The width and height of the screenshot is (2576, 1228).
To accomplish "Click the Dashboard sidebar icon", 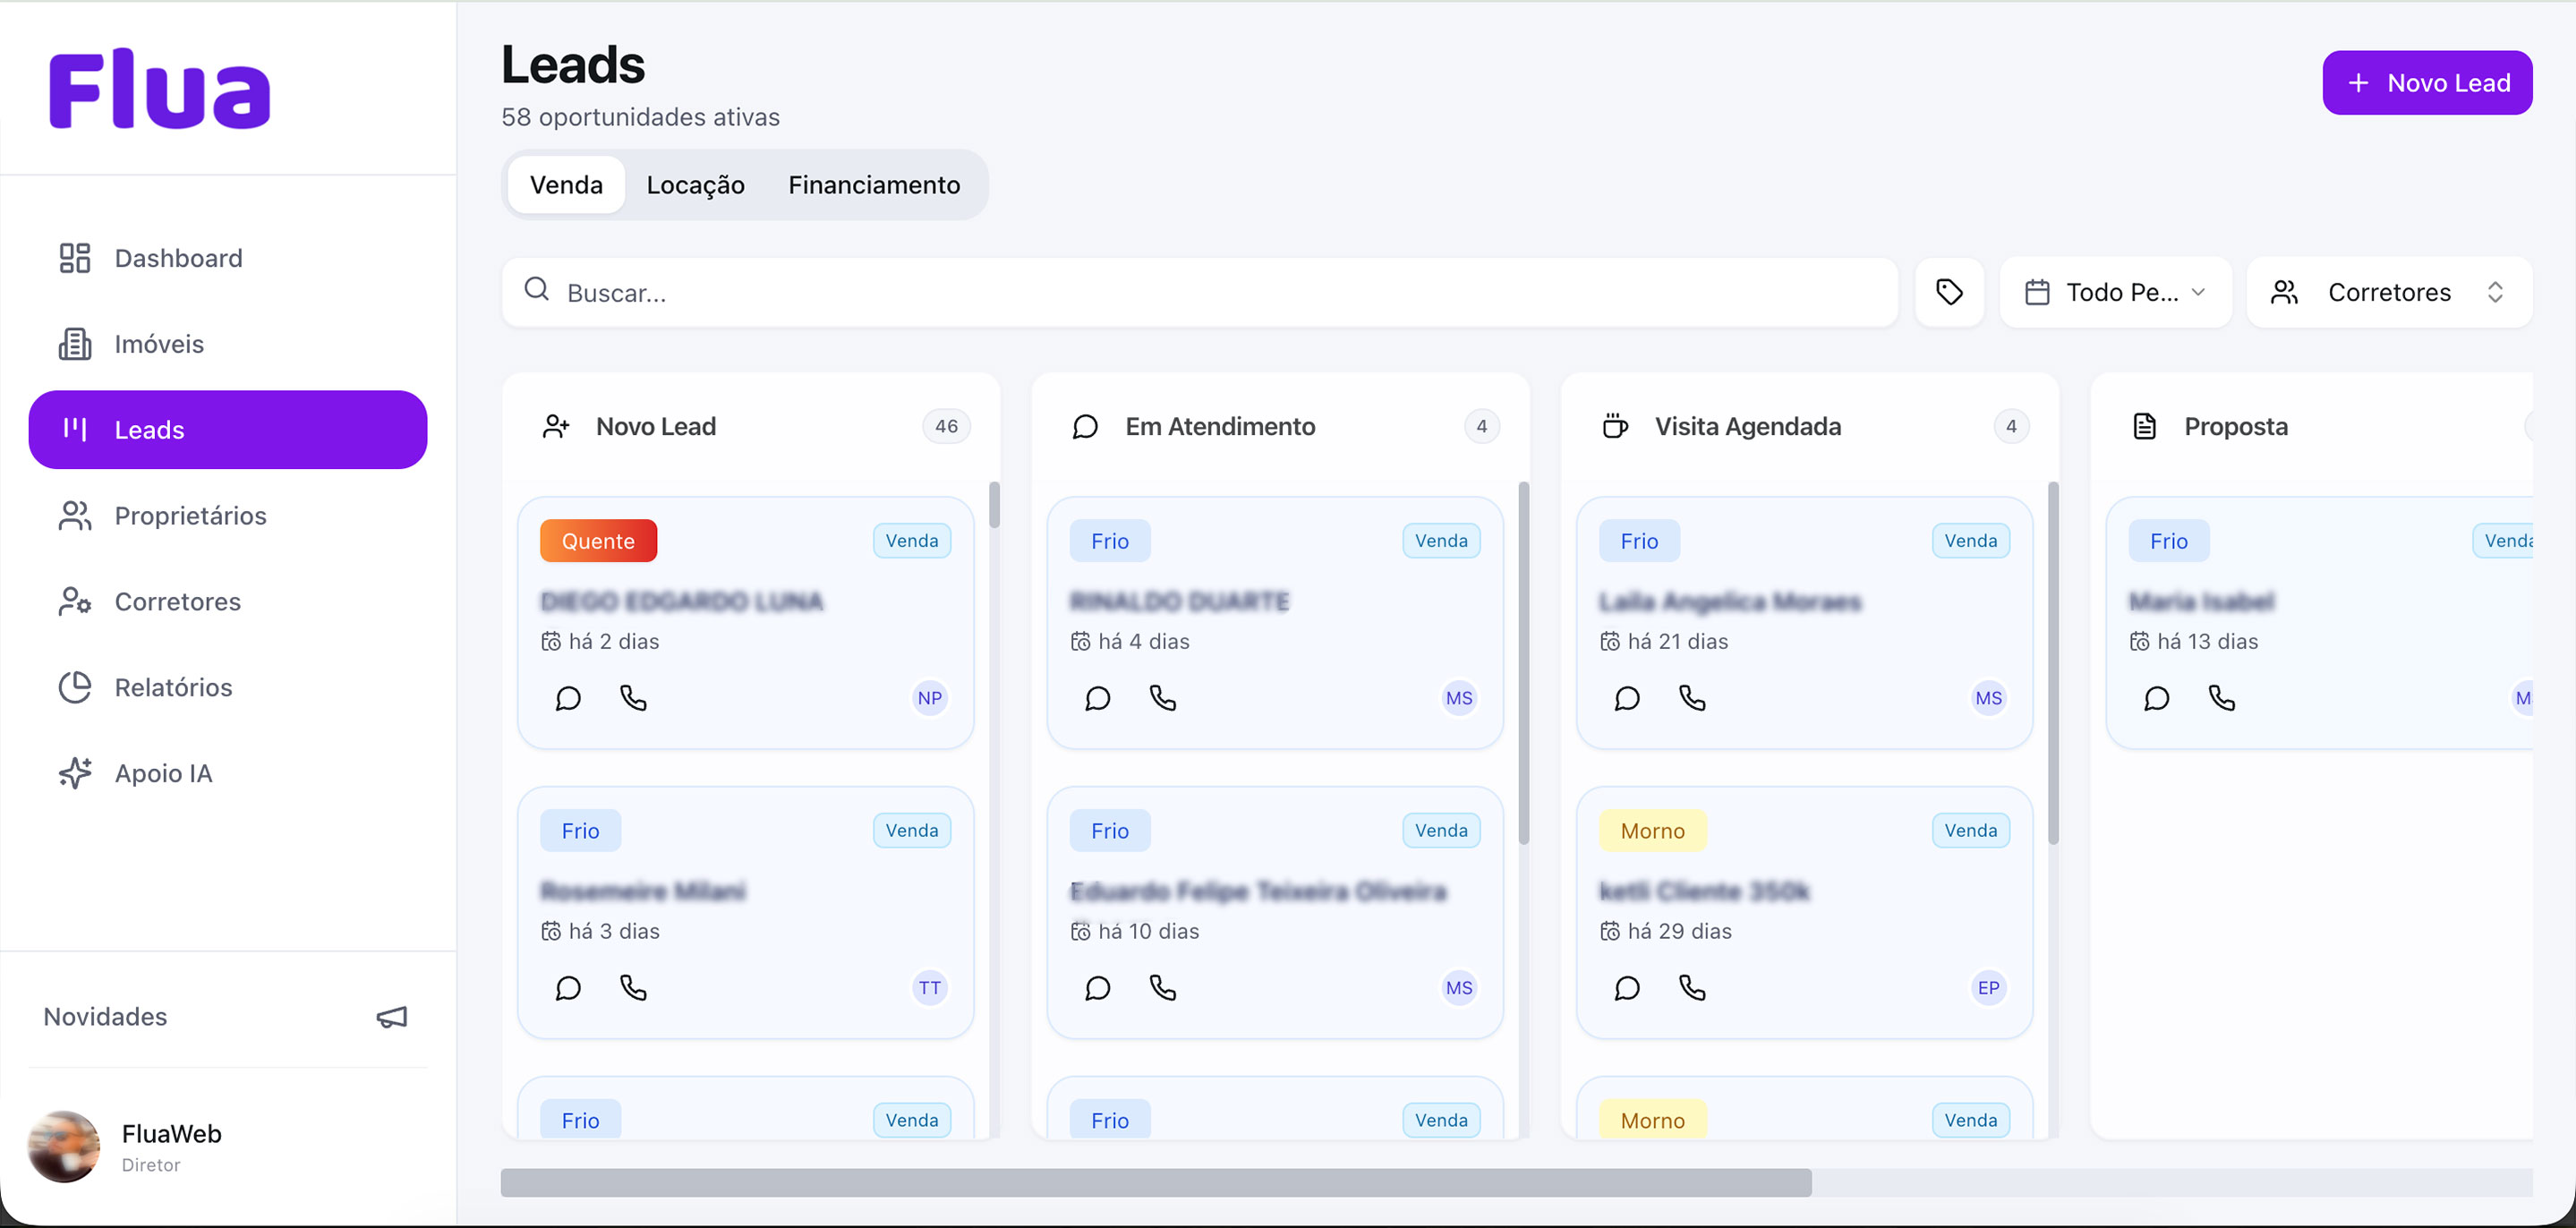I will coord(75,258).
